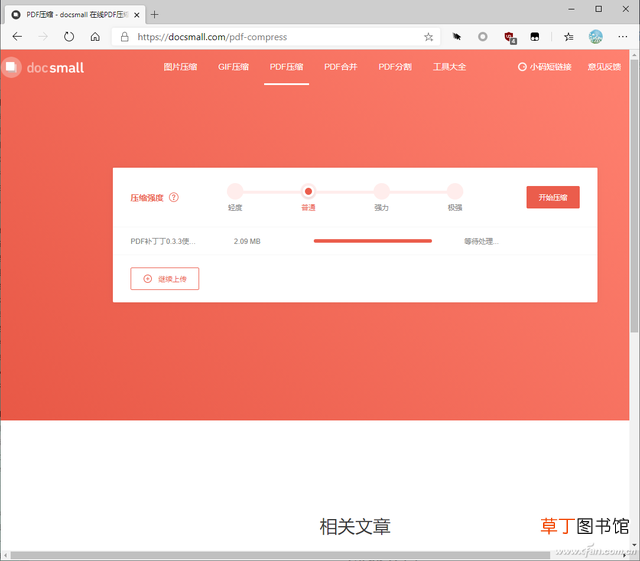Click the red upload progress bar
Image resolution: width=640 pixels, height=561 pixels.
click(x=373, y=241)
